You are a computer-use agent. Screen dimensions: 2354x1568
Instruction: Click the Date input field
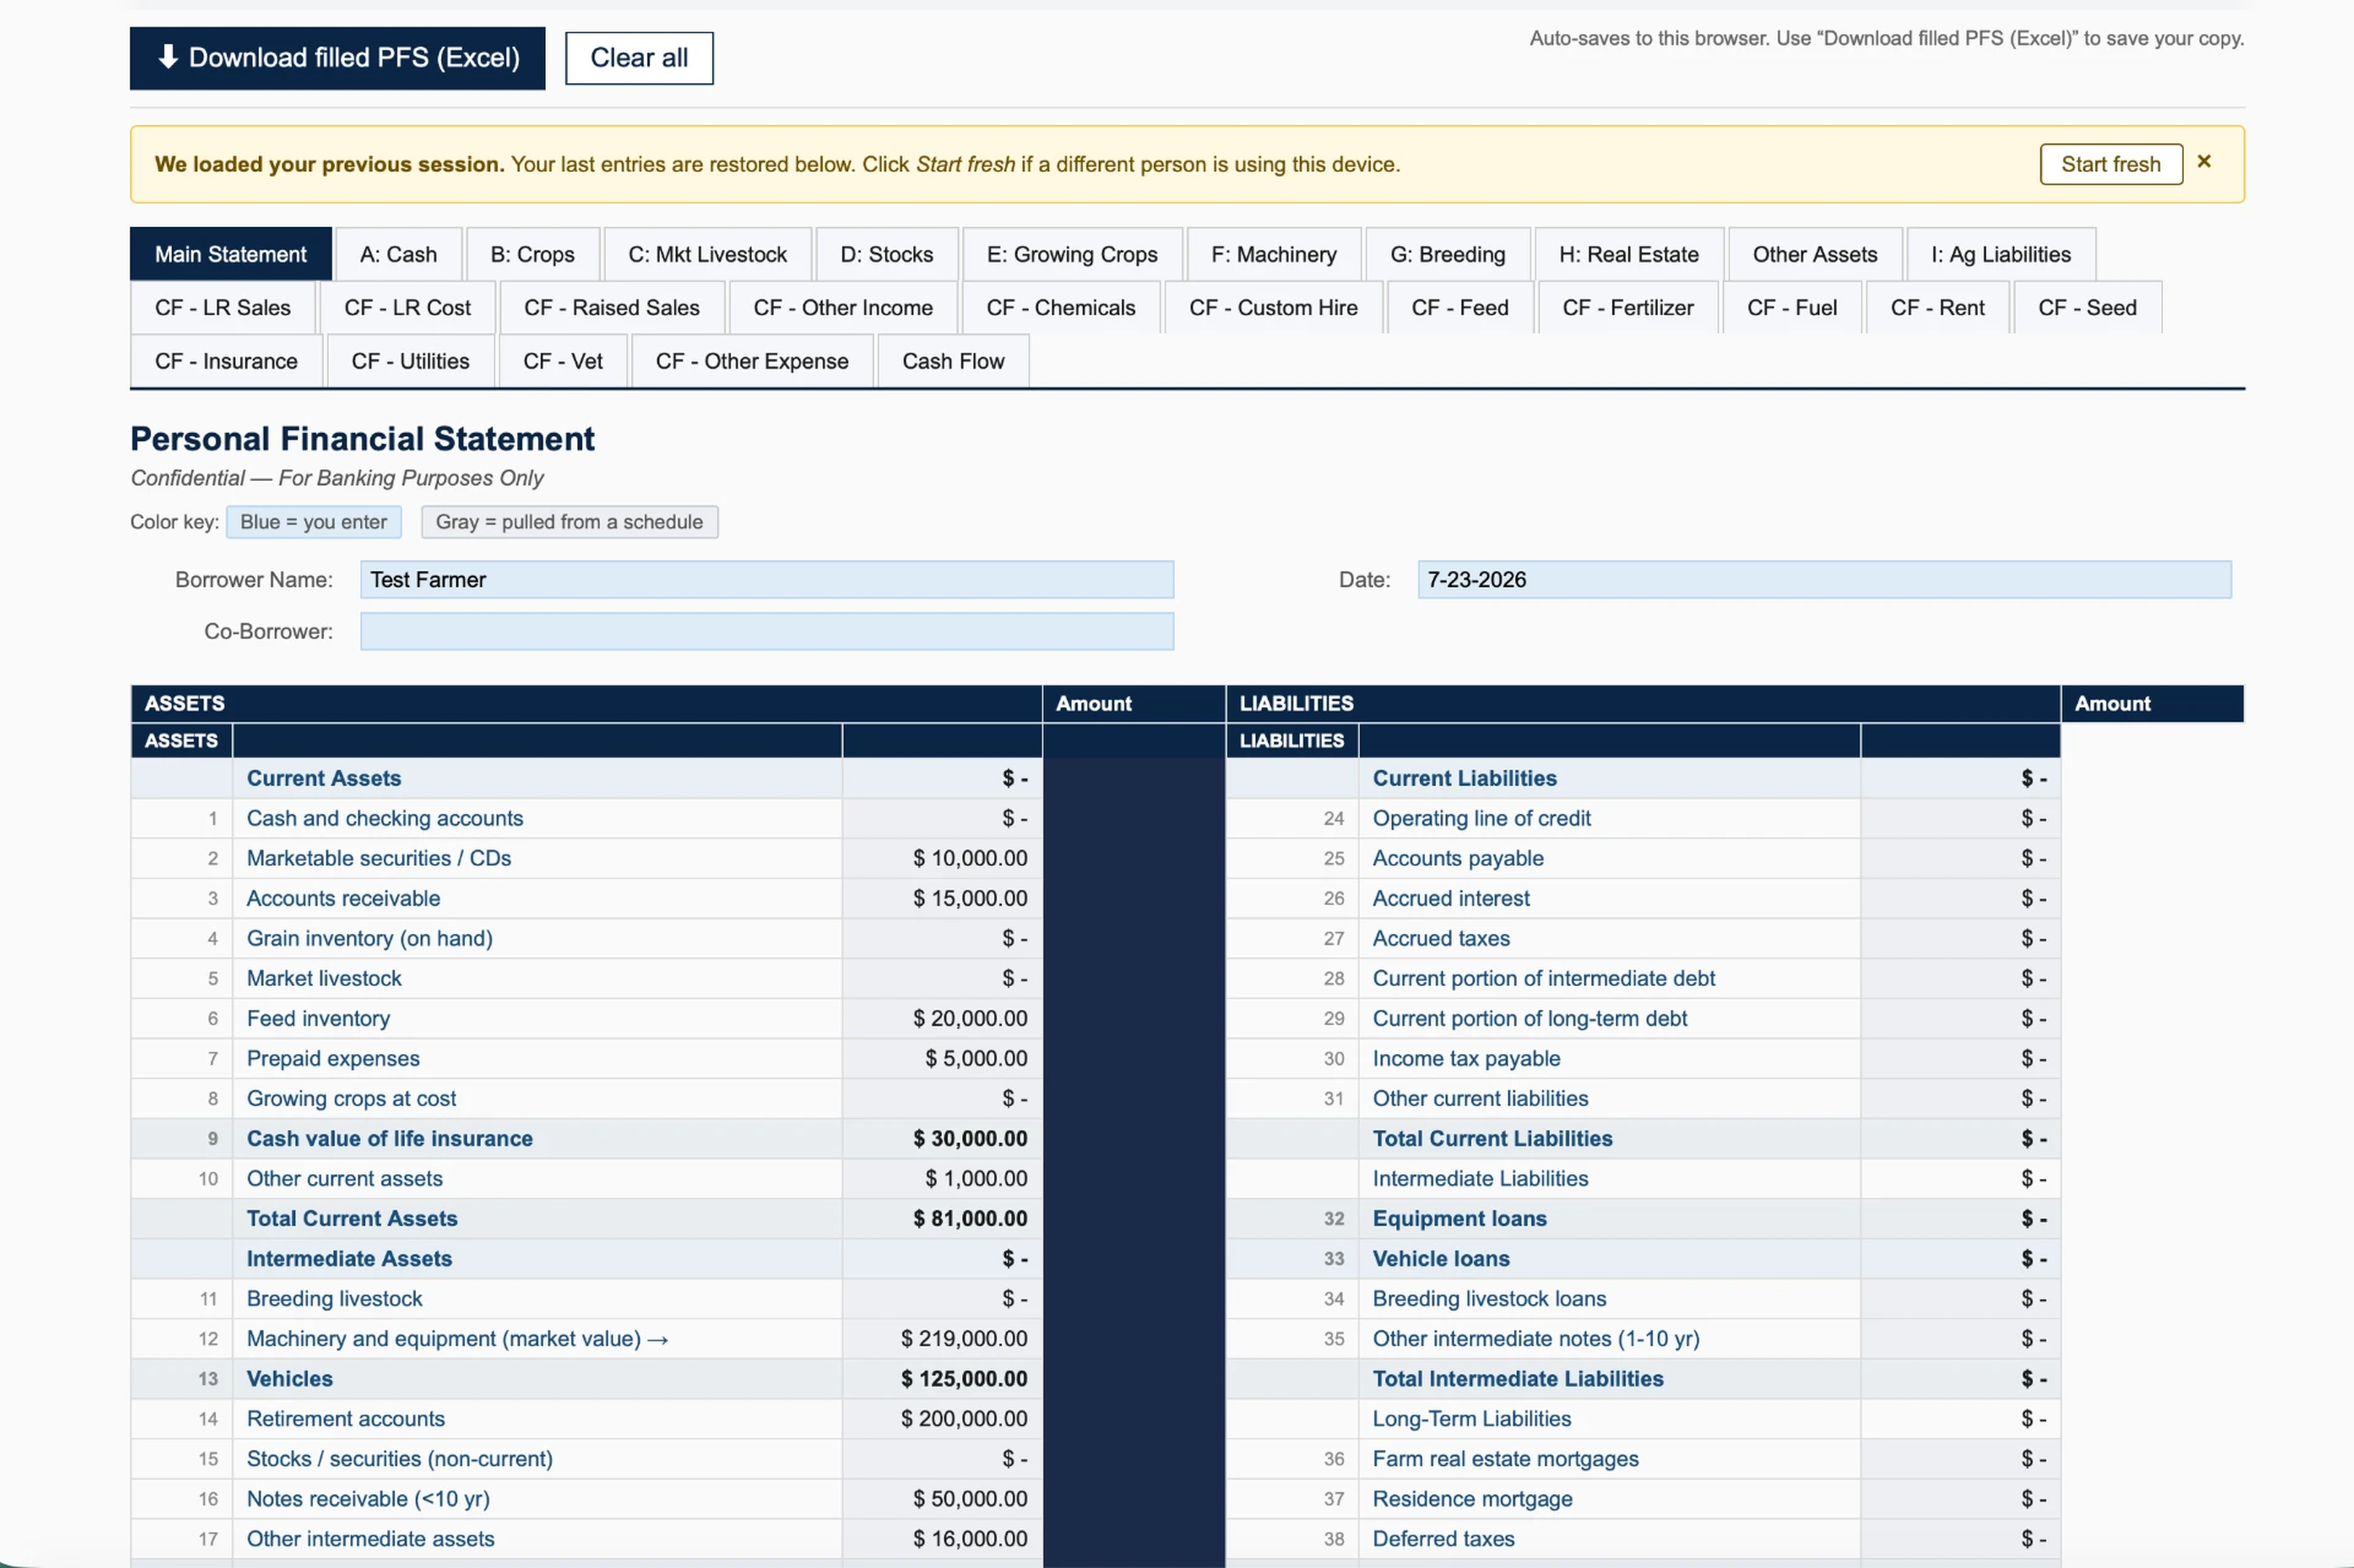1824,580
